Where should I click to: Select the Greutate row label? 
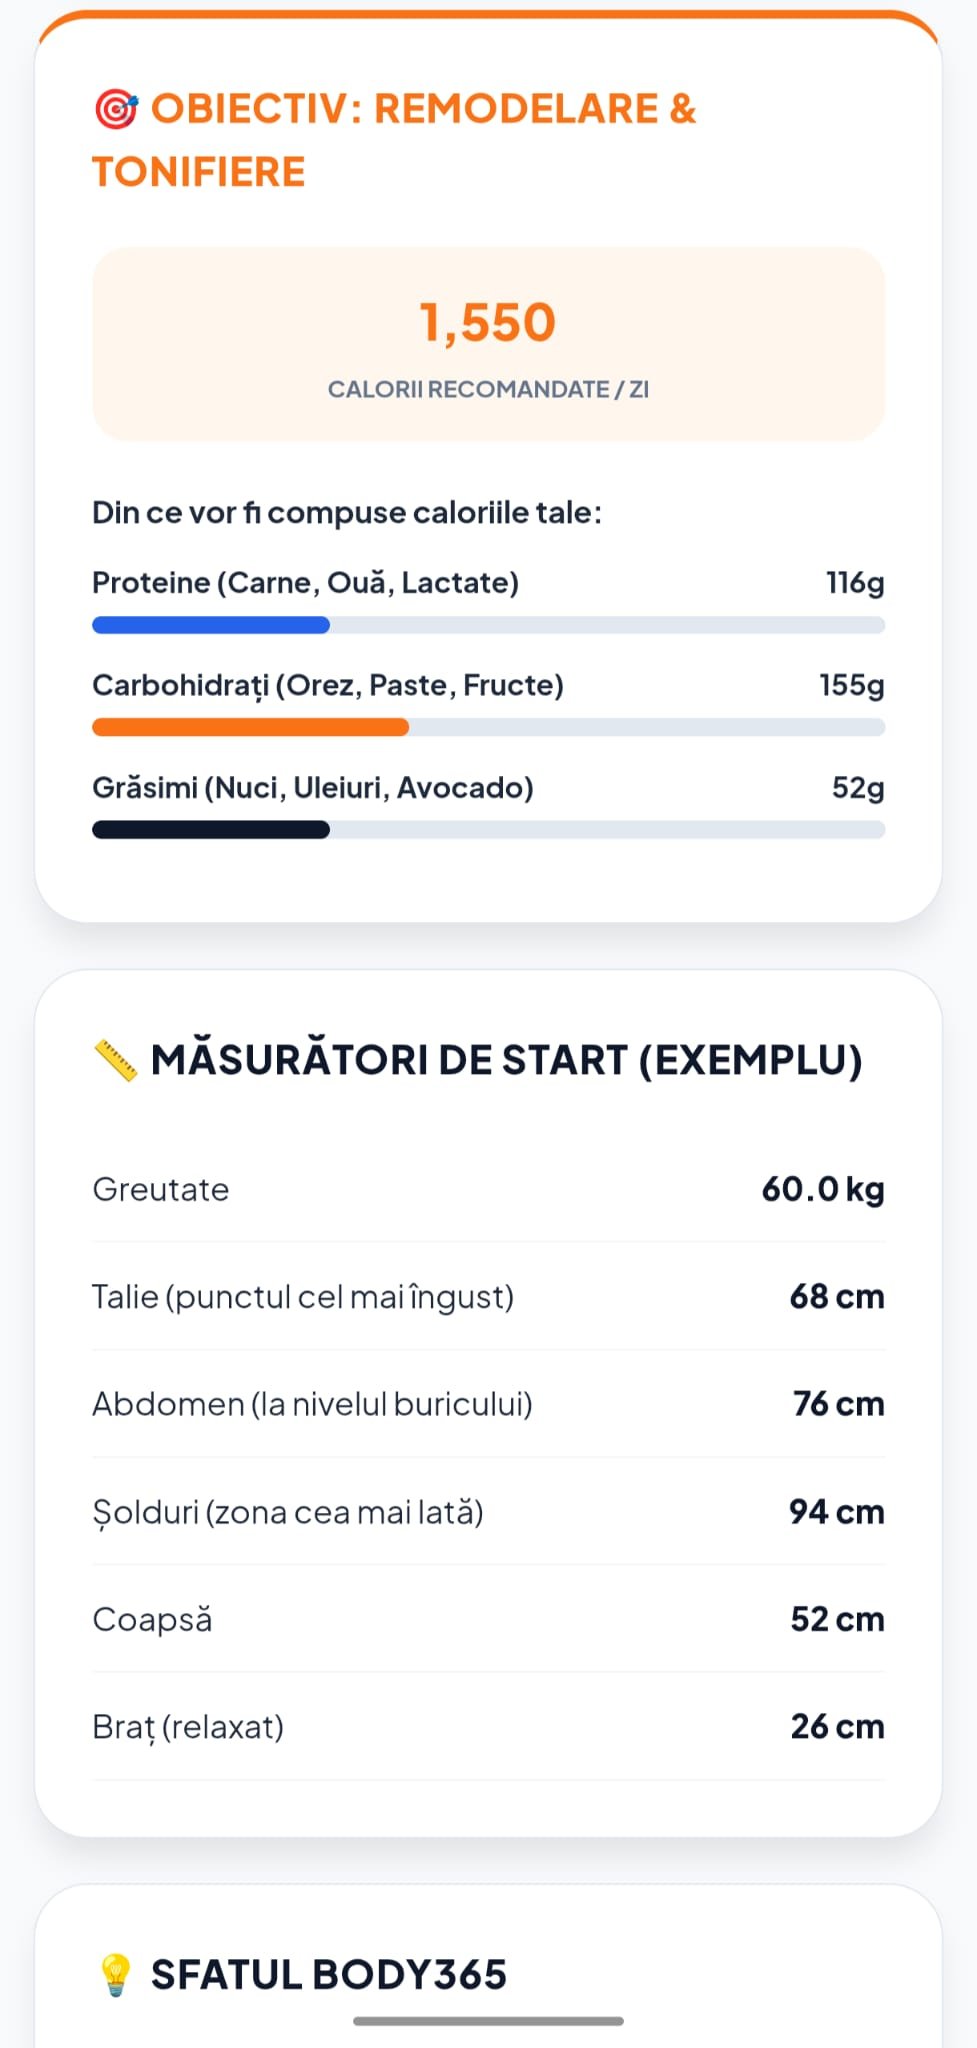click(161, 1190)
